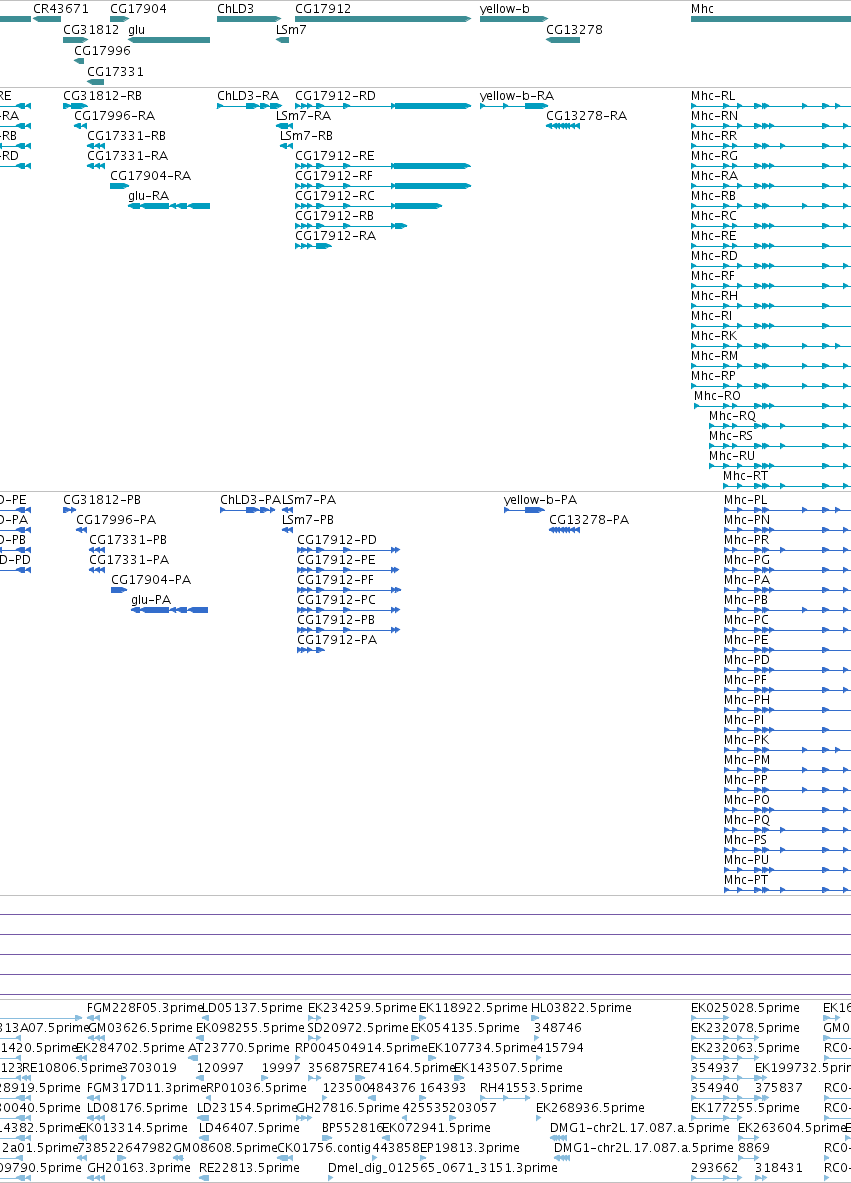Select the LSm7 gene label
Image resolution: width=851 pixels, height=1183 pixels.
[291, 30]
